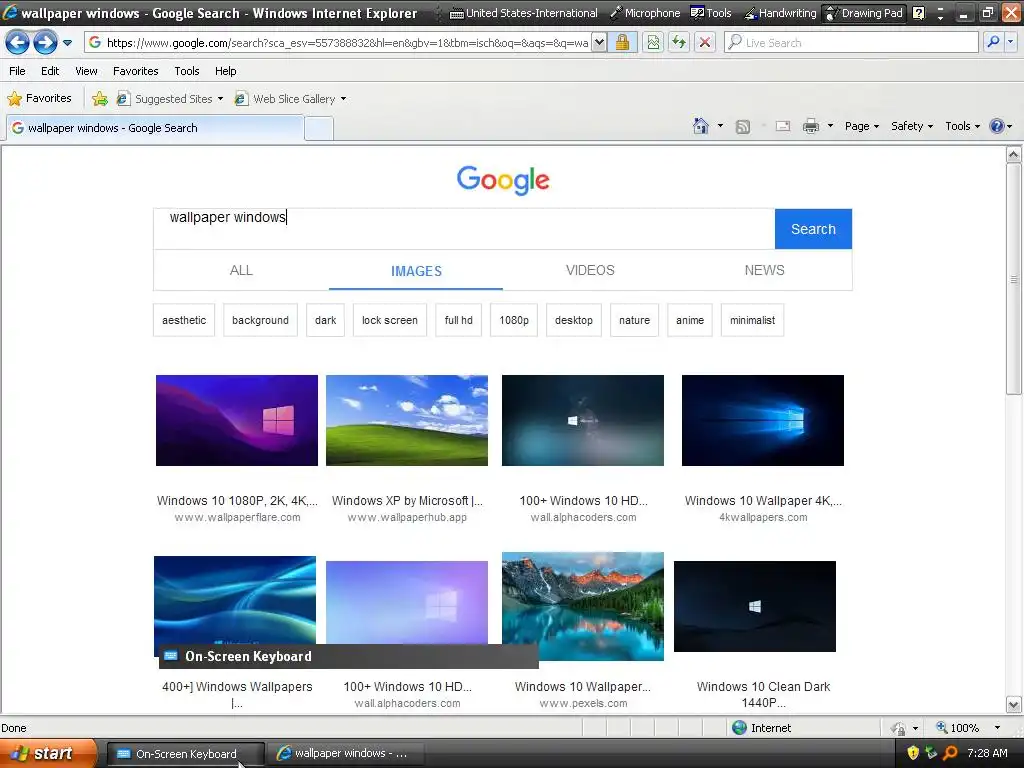Open the command bar Tools dropdown
The height and width of the screenshot is (768, 1024).
click(x=963, y=126)
